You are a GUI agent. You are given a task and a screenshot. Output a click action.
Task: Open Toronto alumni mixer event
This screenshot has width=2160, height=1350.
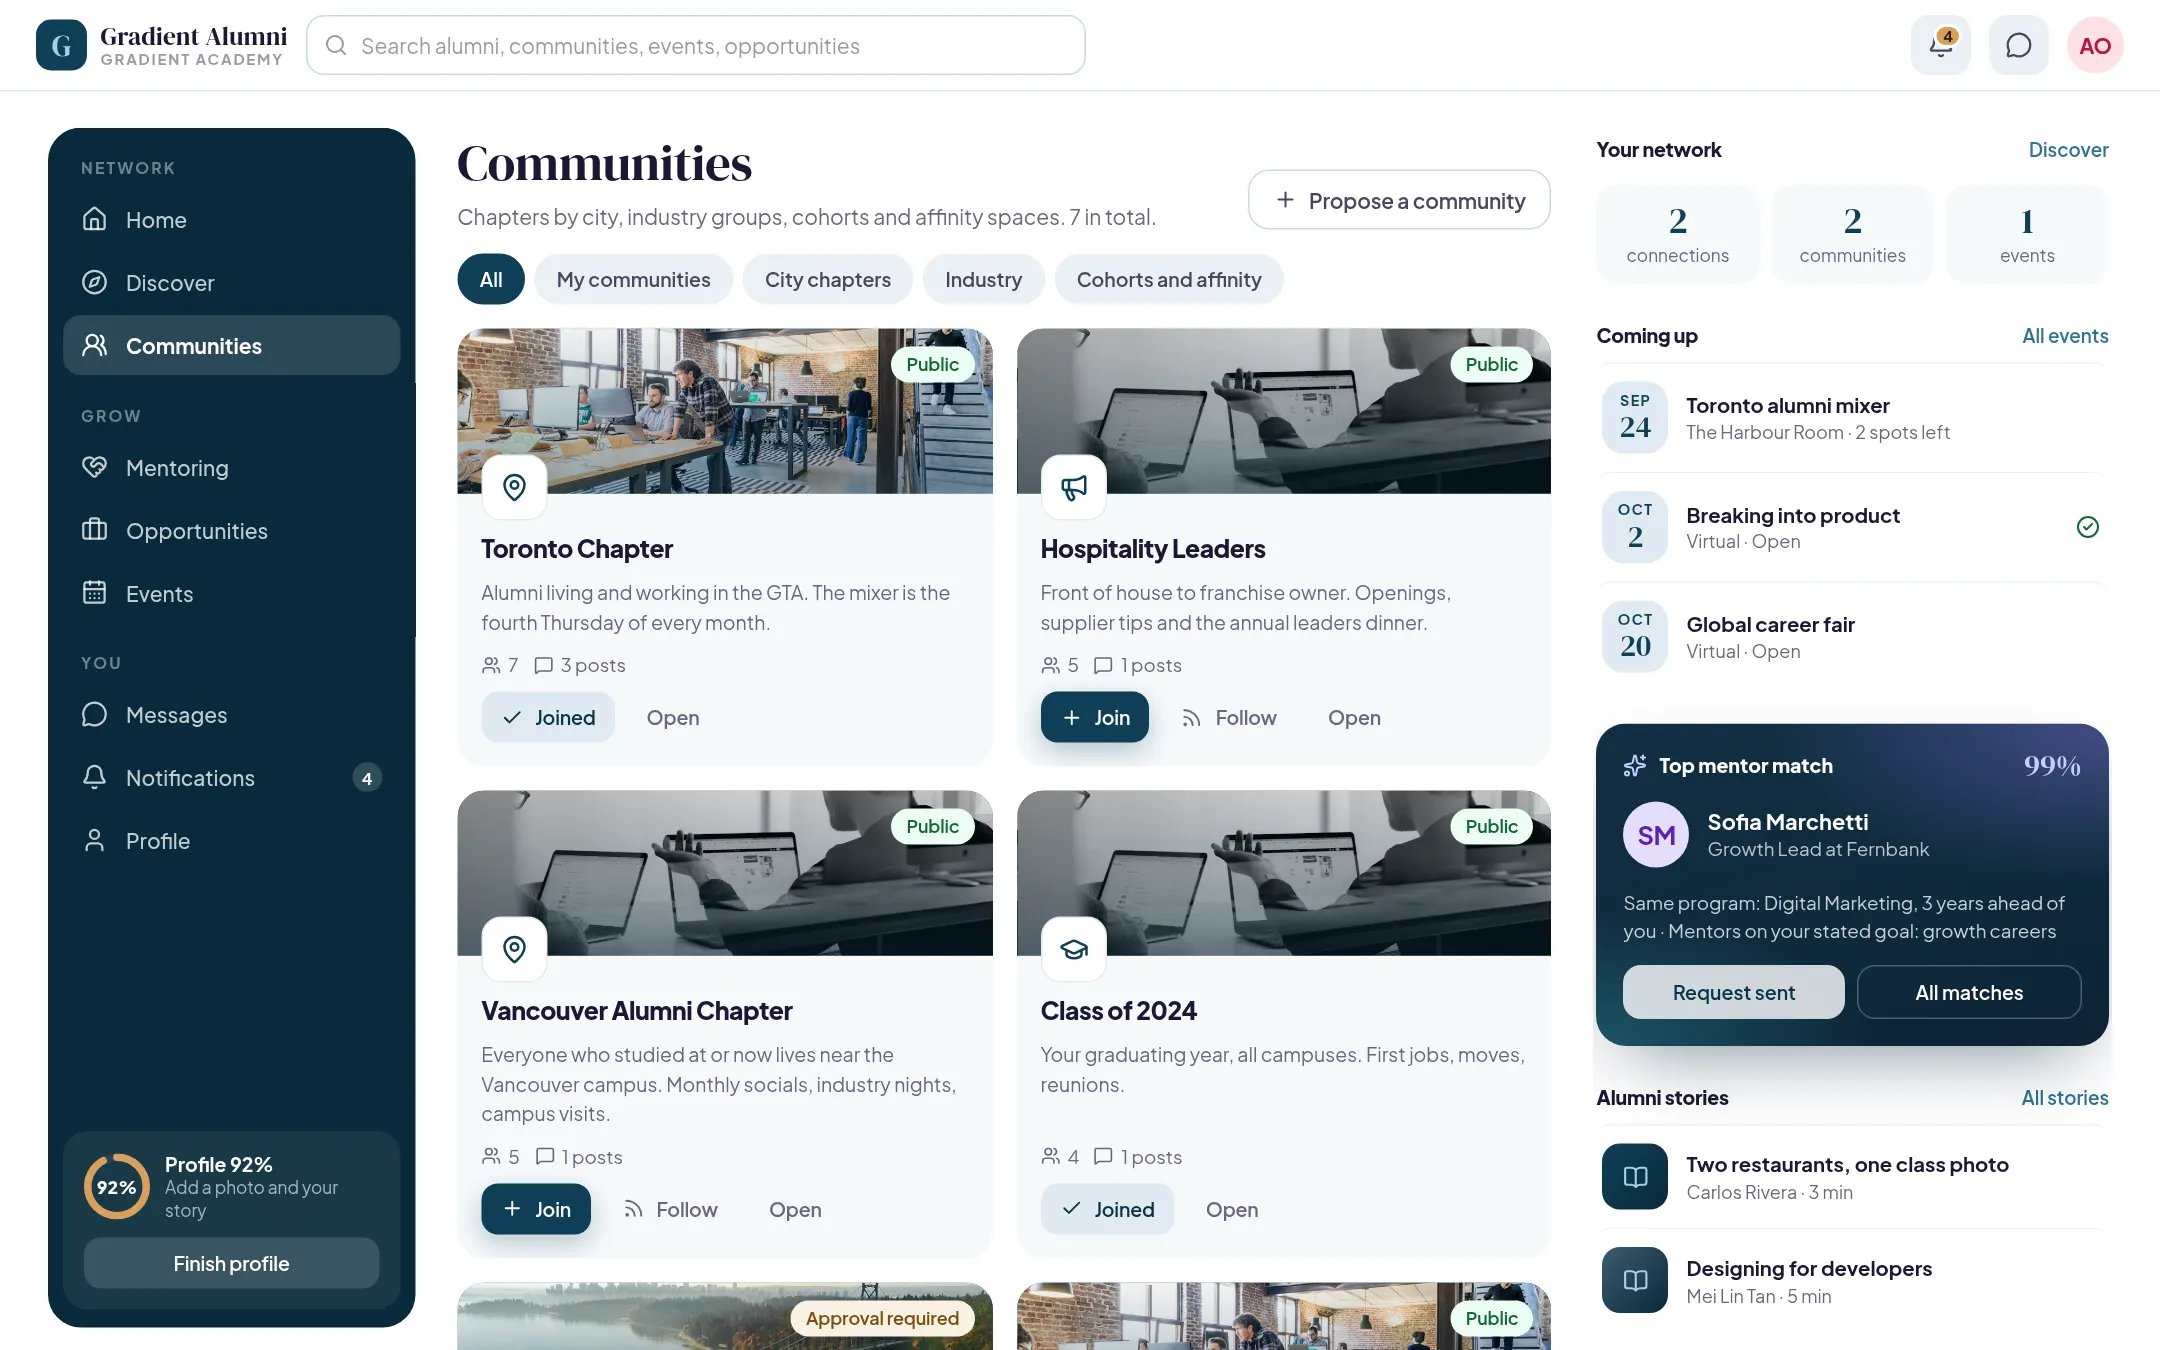tap(1853, 418)
